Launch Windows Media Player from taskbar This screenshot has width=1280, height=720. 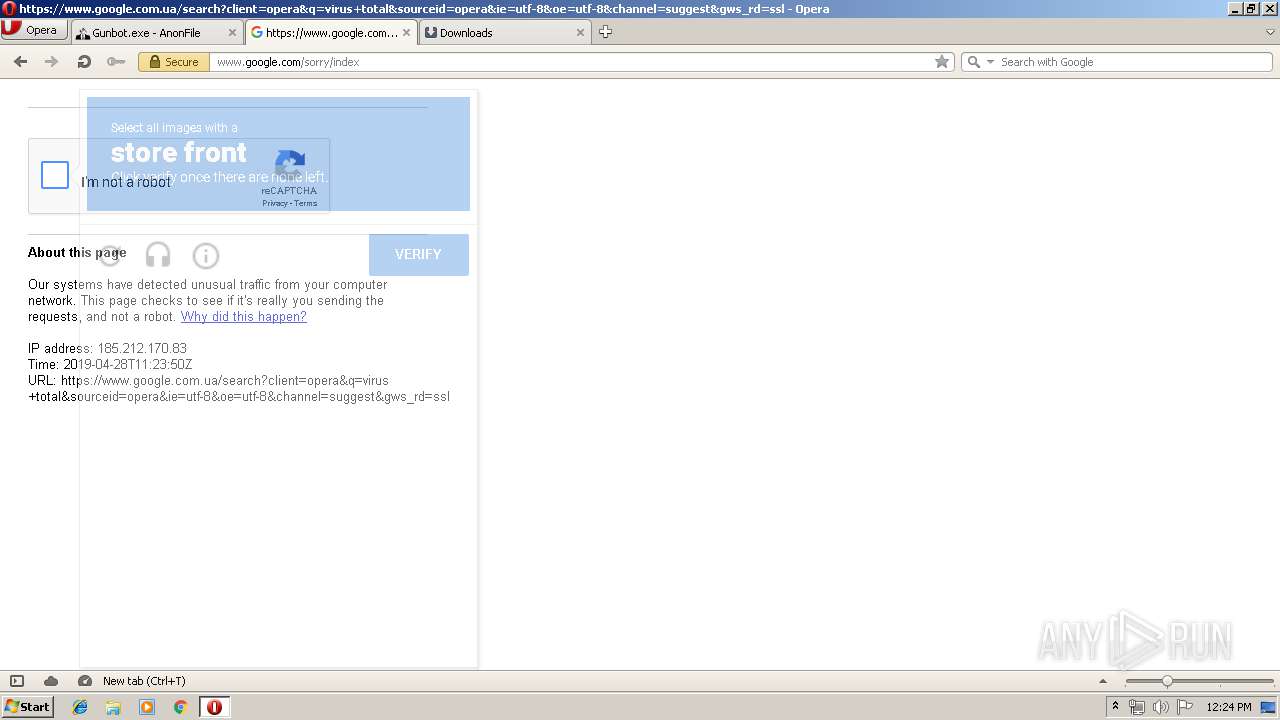click(147, 707)
